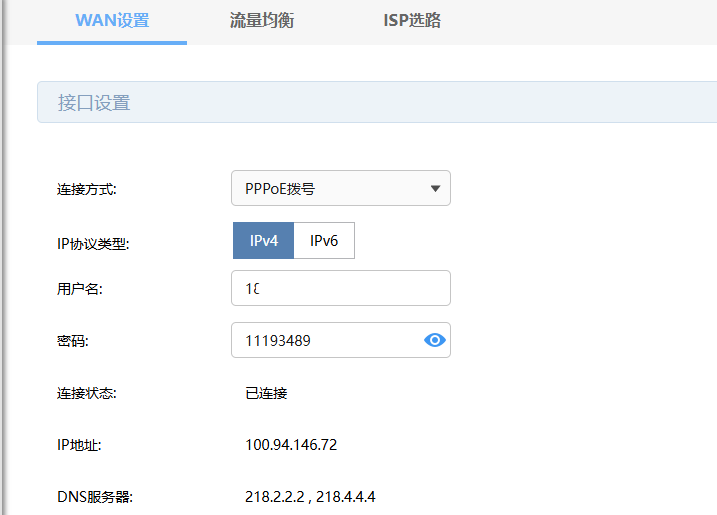This screenshot has width=717, height=515.
Task: Click the dropdown arrow beside PPPoE拨号
Action: 435,188
